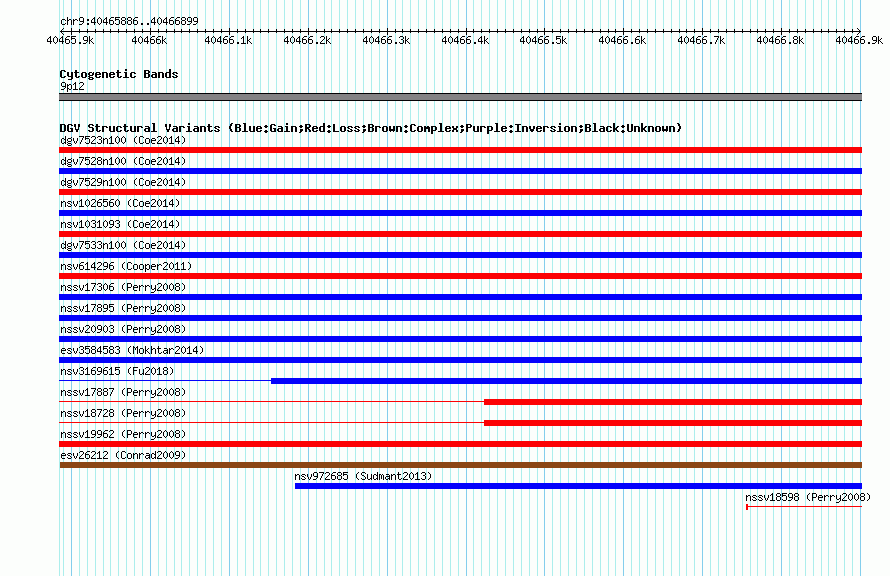
Task: Click the nssv17306 (Perry2008) label
Action: [123, 287]
